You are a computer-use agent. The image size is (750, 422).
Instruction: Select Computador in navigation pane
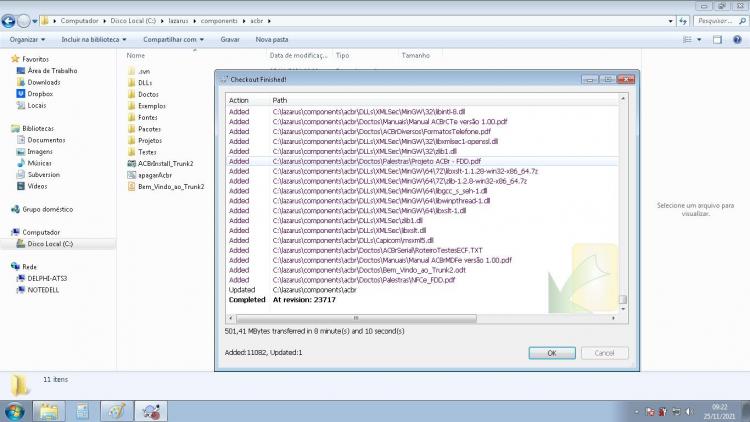pos(36,232)
